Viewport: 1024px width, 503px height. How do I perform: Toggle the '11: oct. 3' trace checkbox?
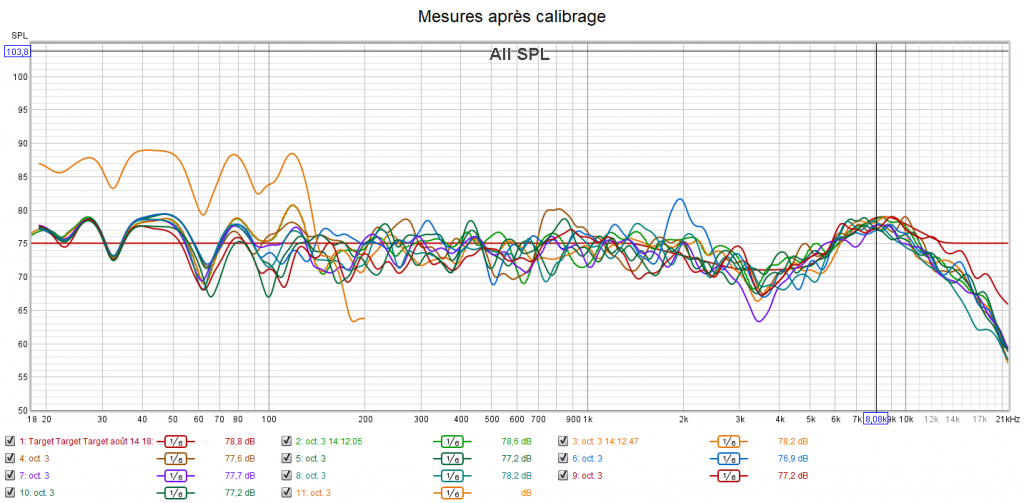(x=287, y=492)
